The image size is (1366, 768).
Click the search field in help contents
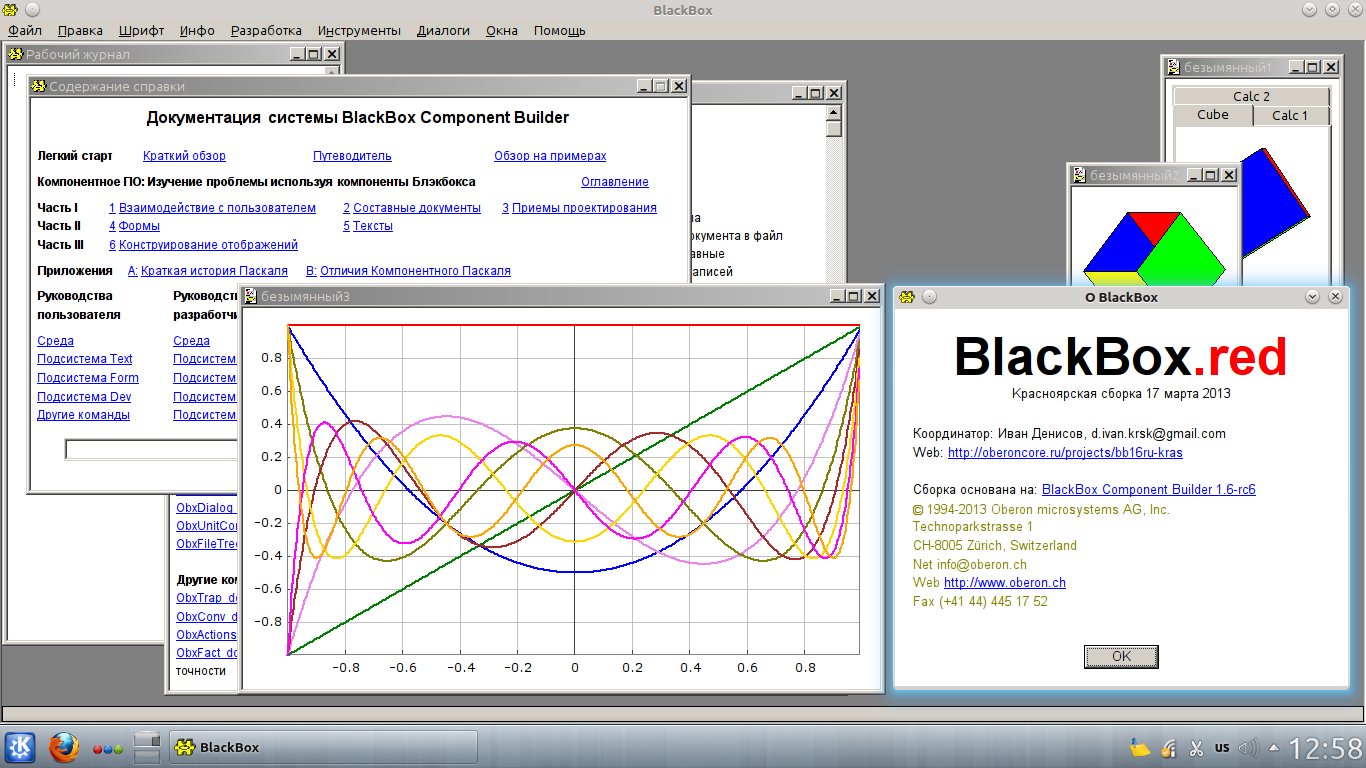click(x=150, y=450)
